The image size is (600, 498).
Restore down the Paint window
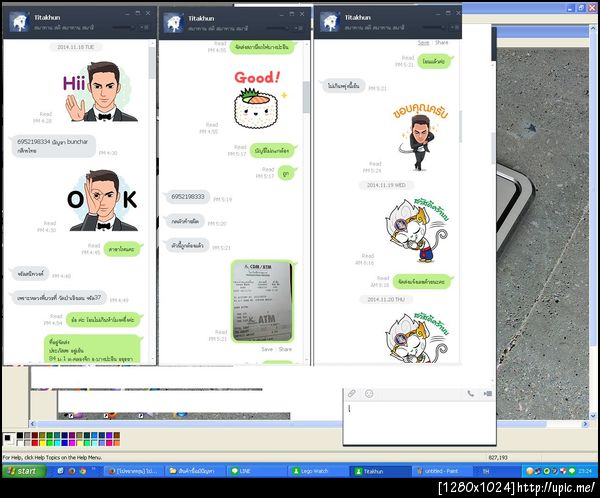pos(582,8)
